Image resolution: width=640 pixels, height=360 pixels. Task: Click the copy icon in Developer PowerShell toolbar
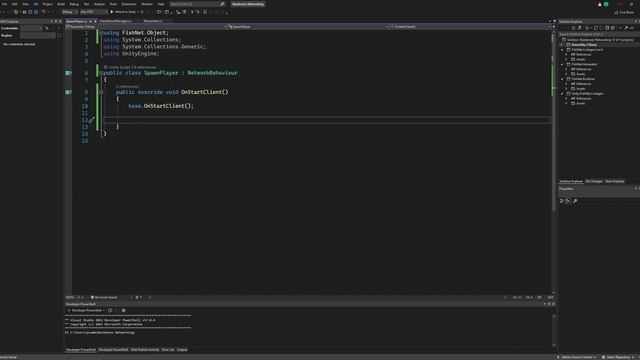tap(110, 311)
